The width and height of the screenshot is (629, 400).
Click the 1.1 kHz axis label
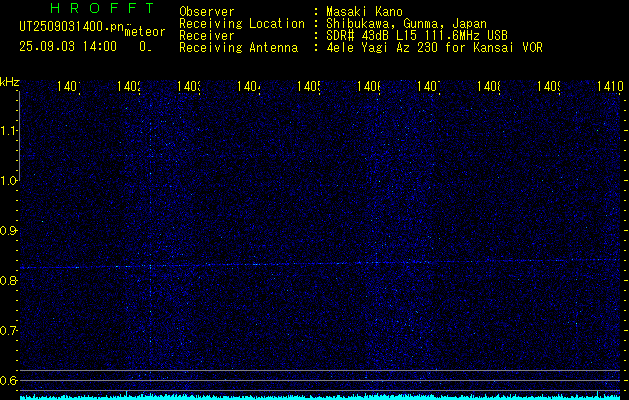point(8,131)
